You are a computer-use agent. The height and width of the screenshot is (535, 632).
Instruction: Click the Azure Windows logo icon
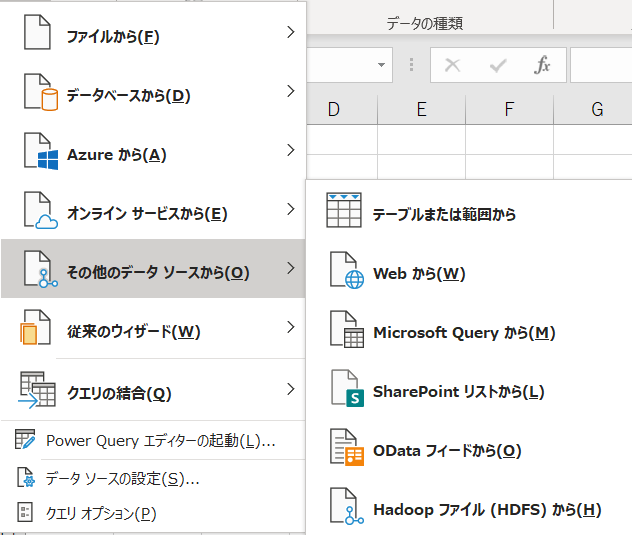click(x=48, y=159)
